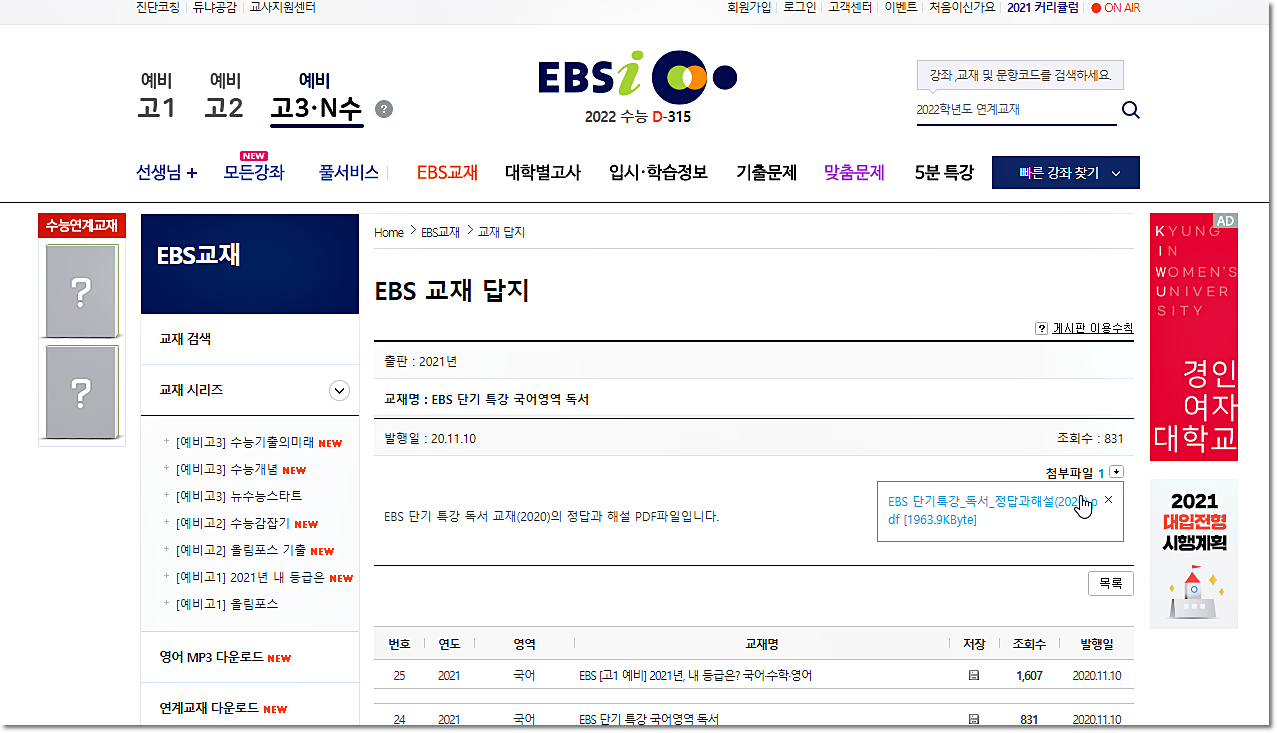Click the 수능연계교재 red header

point(81,226)
